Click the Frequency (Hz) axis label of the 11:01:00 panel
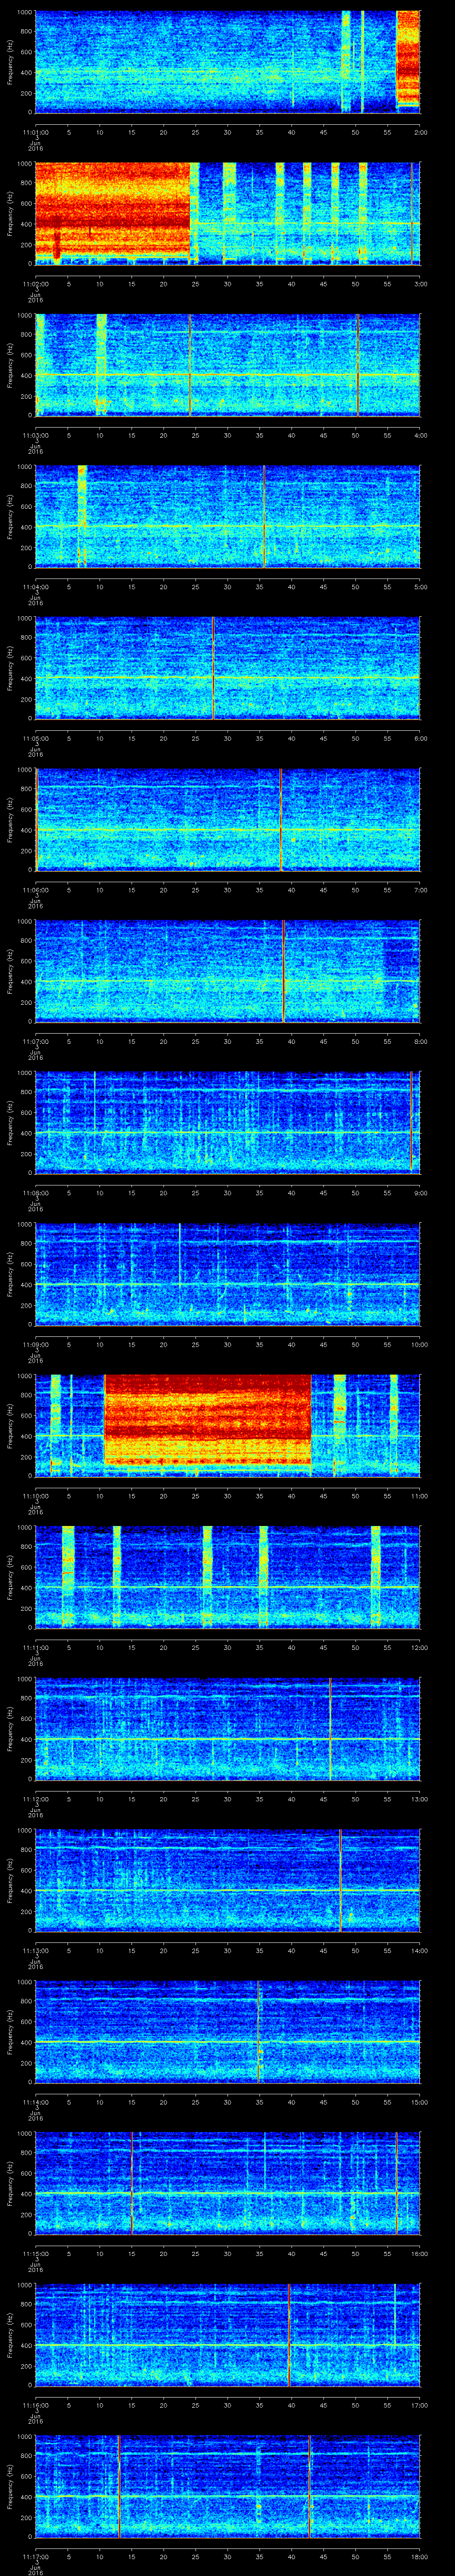The width and height of the screenshot is (455, 2576). click(10, 62)
